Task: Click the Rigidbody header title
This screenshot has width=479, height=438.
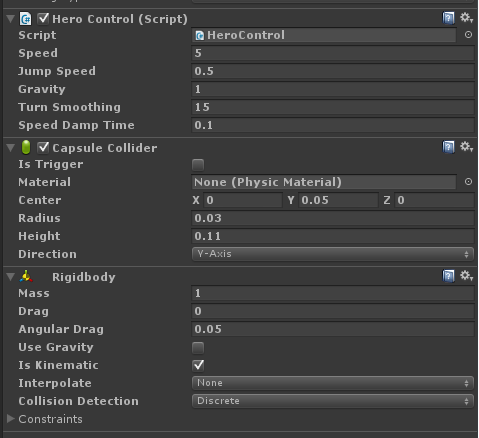Action: [84, 277]
